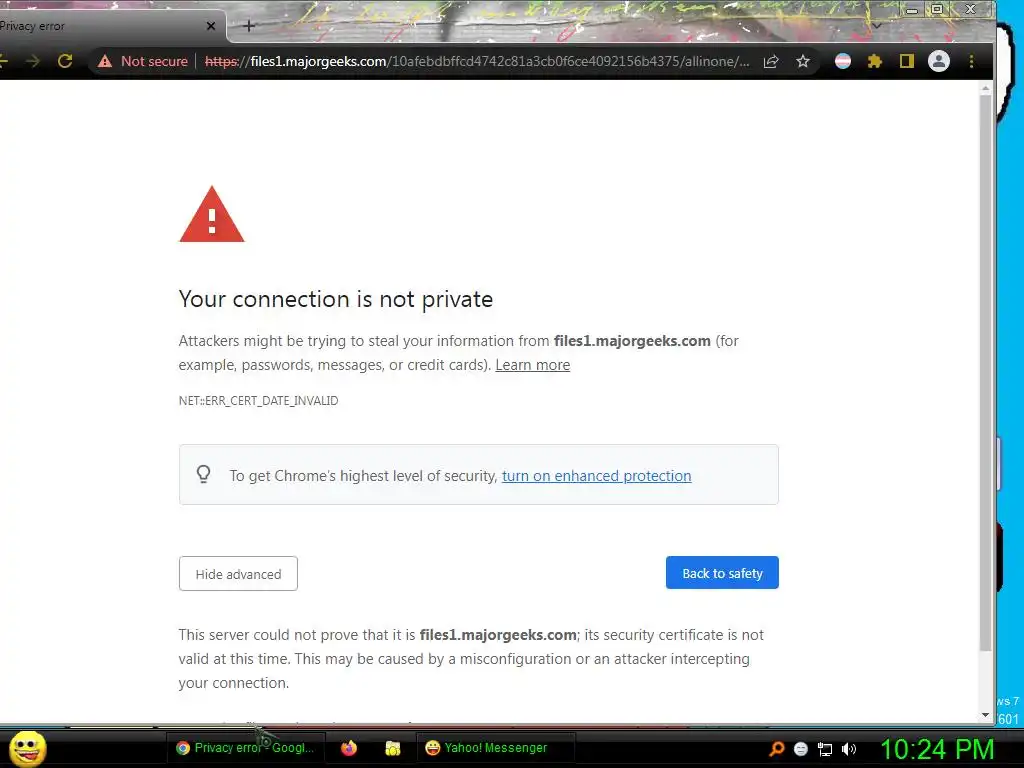Click the vertical scrollbar thumb
1024x768 pixels.
point(985,372)
